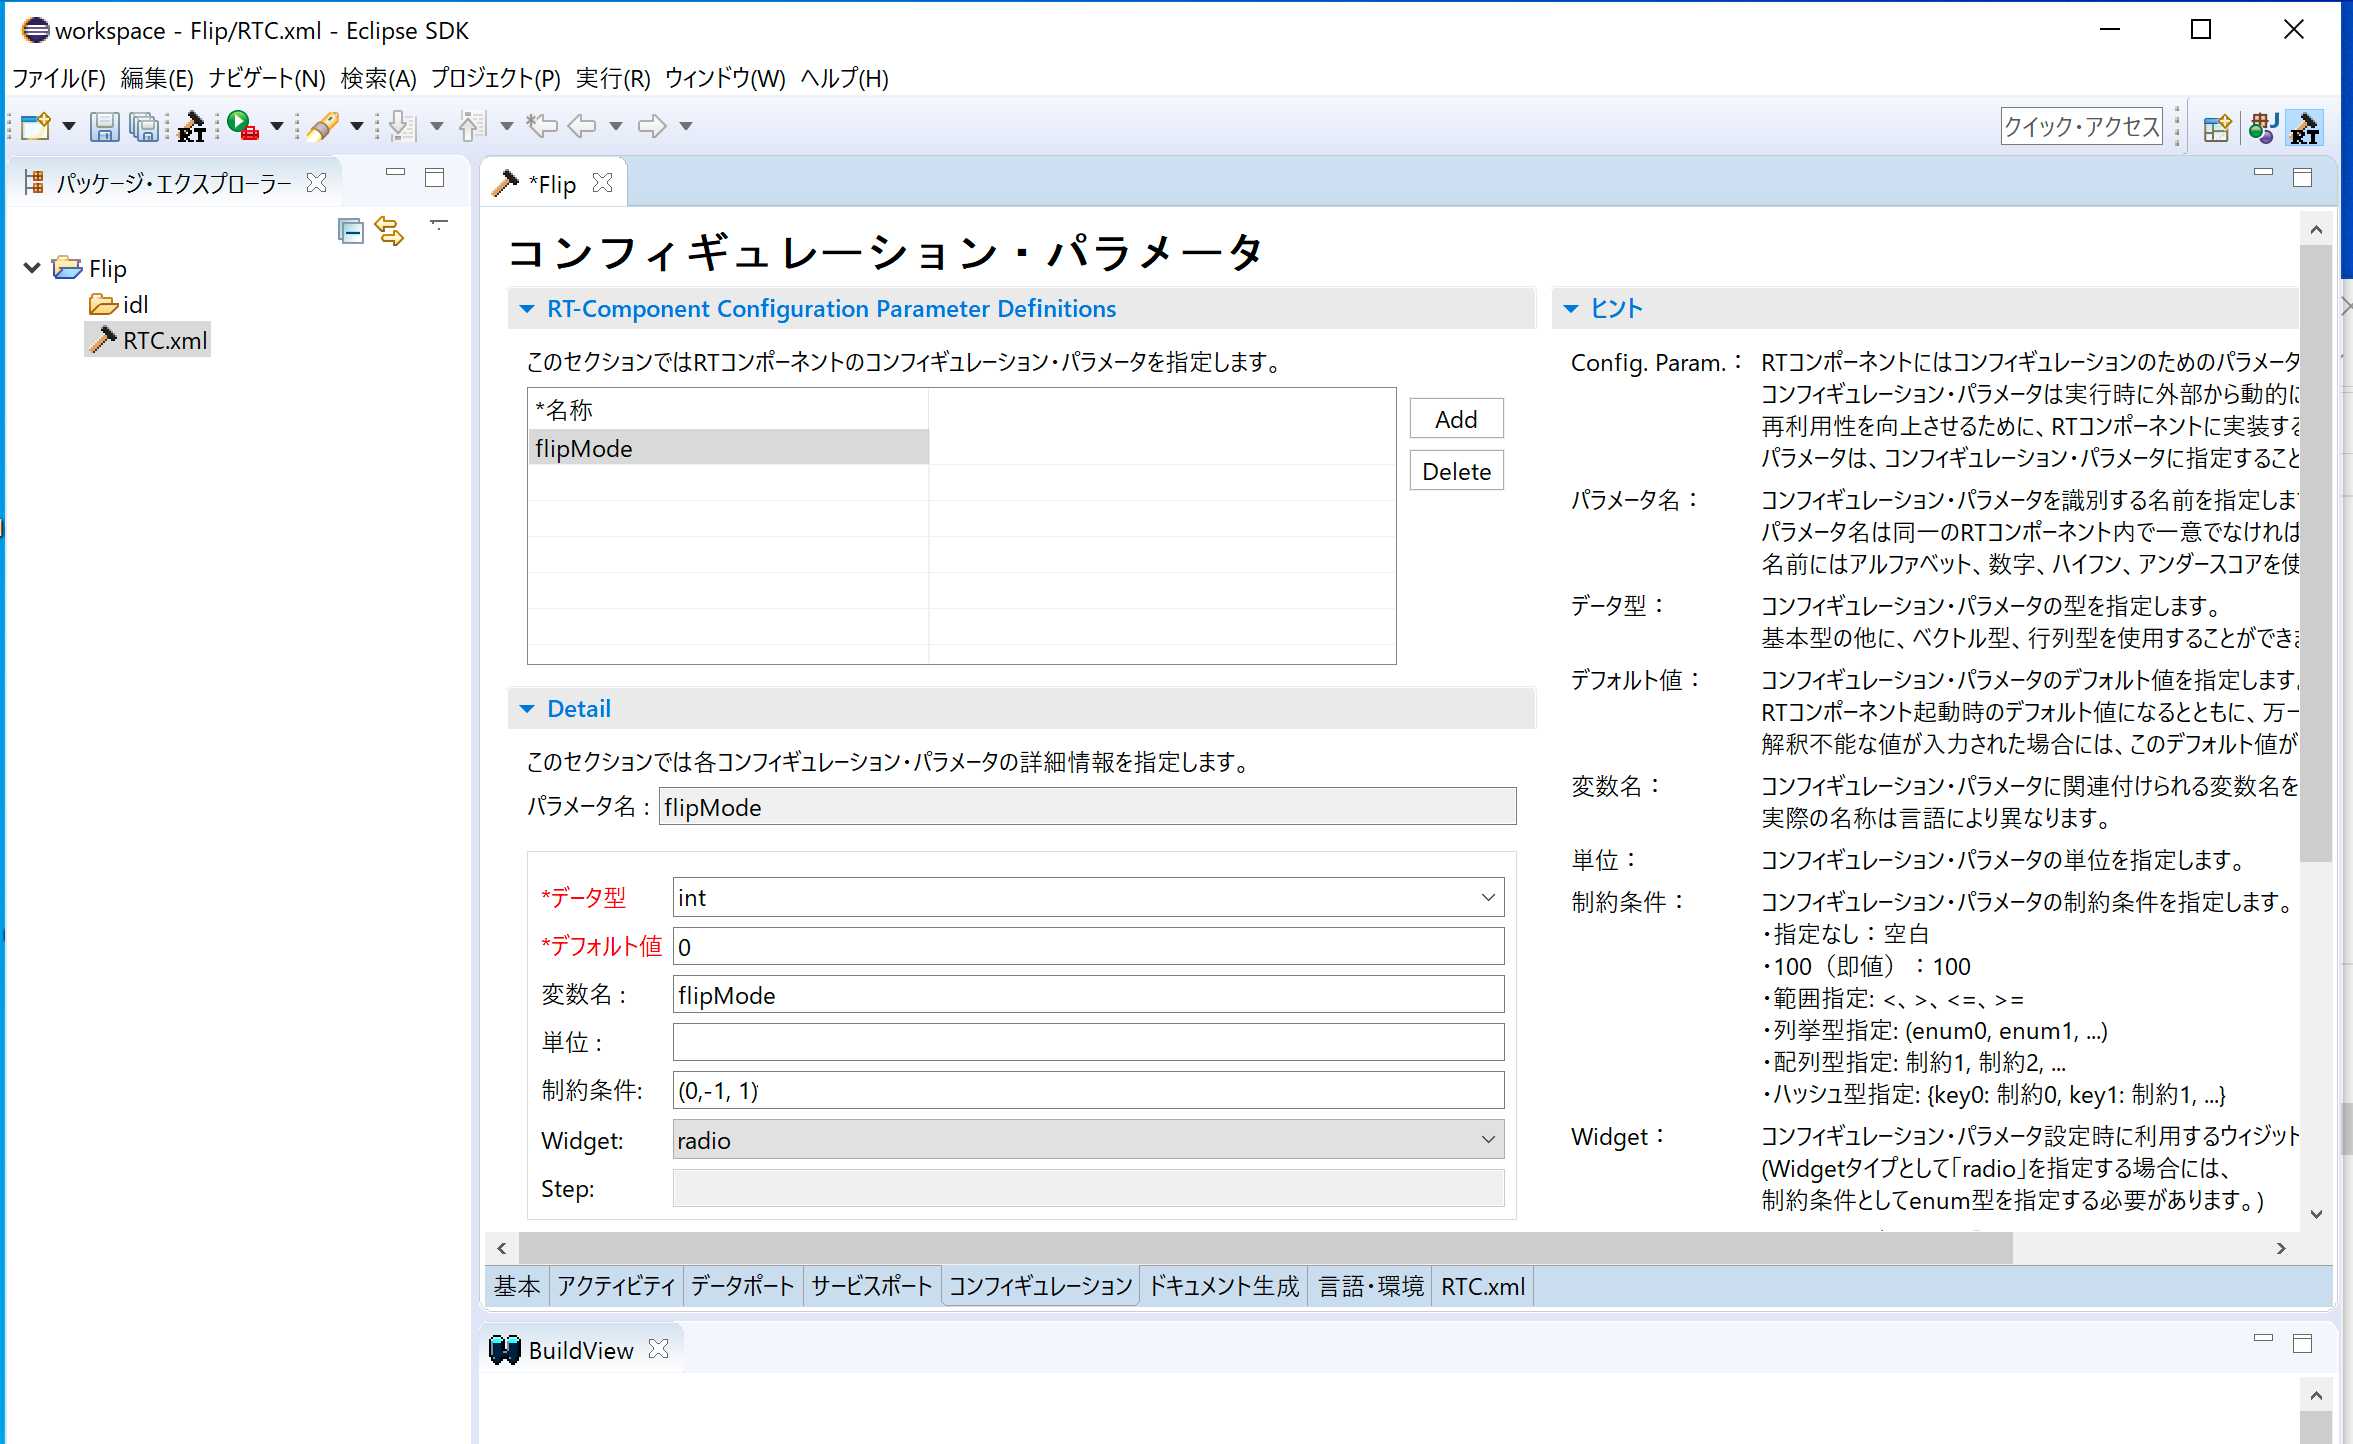The height and width of the screenshot is (1444, 2353).
Task: Open the Widget combo box showing radio
Action: click(1088, 1140)
